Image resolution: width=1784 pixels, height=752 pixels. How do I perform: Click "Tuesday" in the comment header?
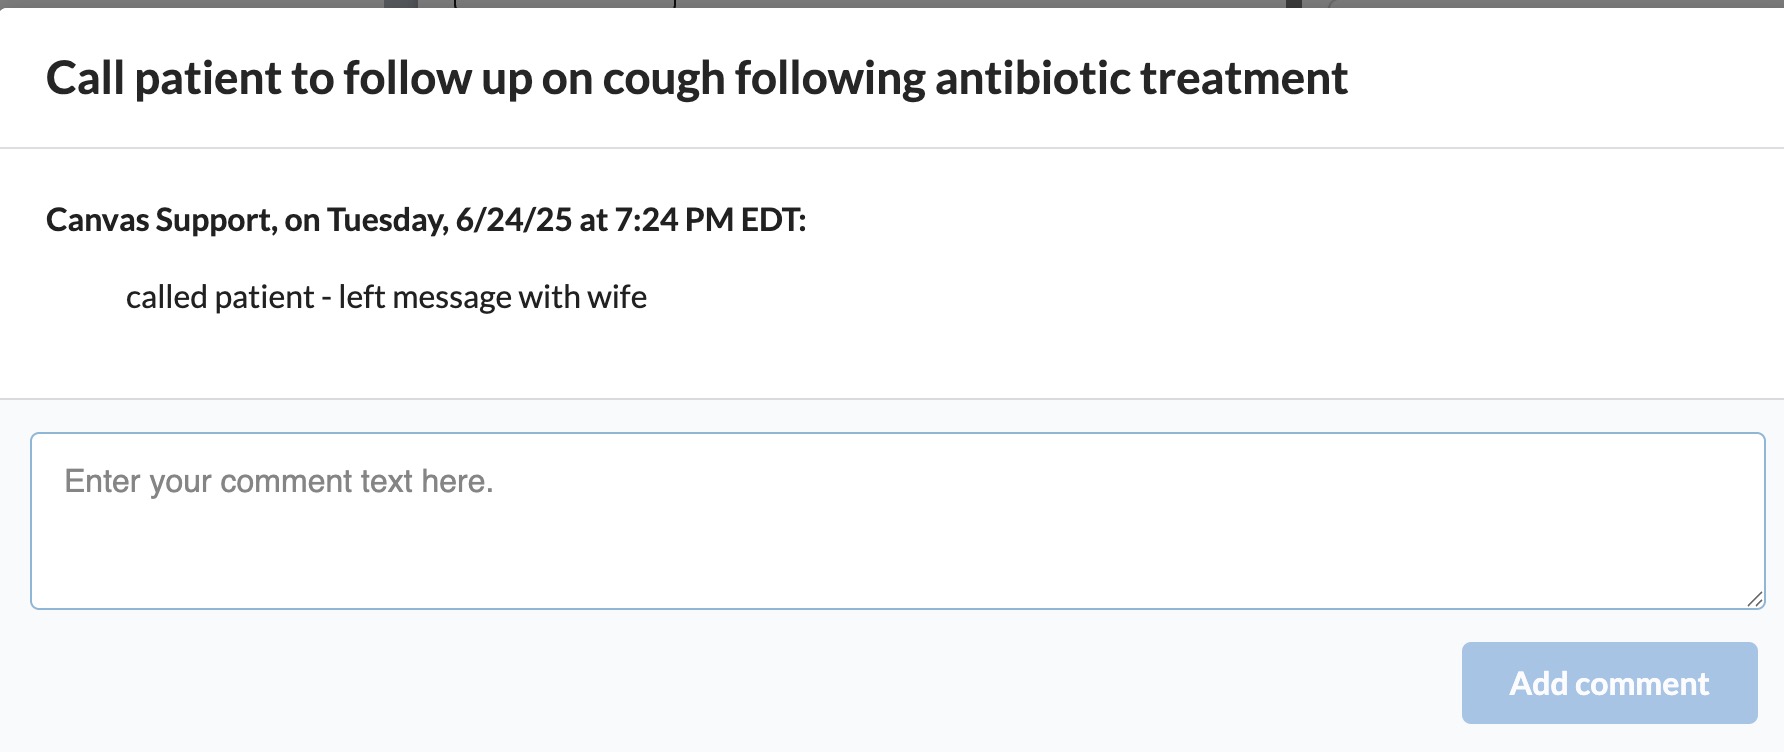click(x=387, y=220)
